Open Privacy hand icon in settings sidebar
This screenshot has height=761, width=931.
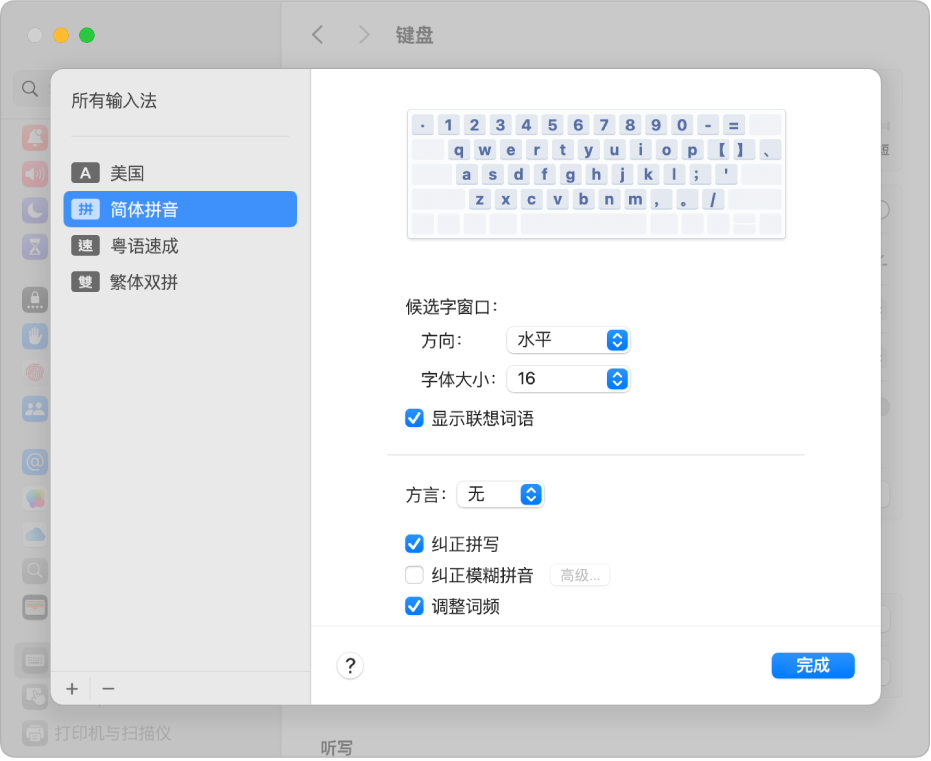pyautogui.click(x=35, y=336)
